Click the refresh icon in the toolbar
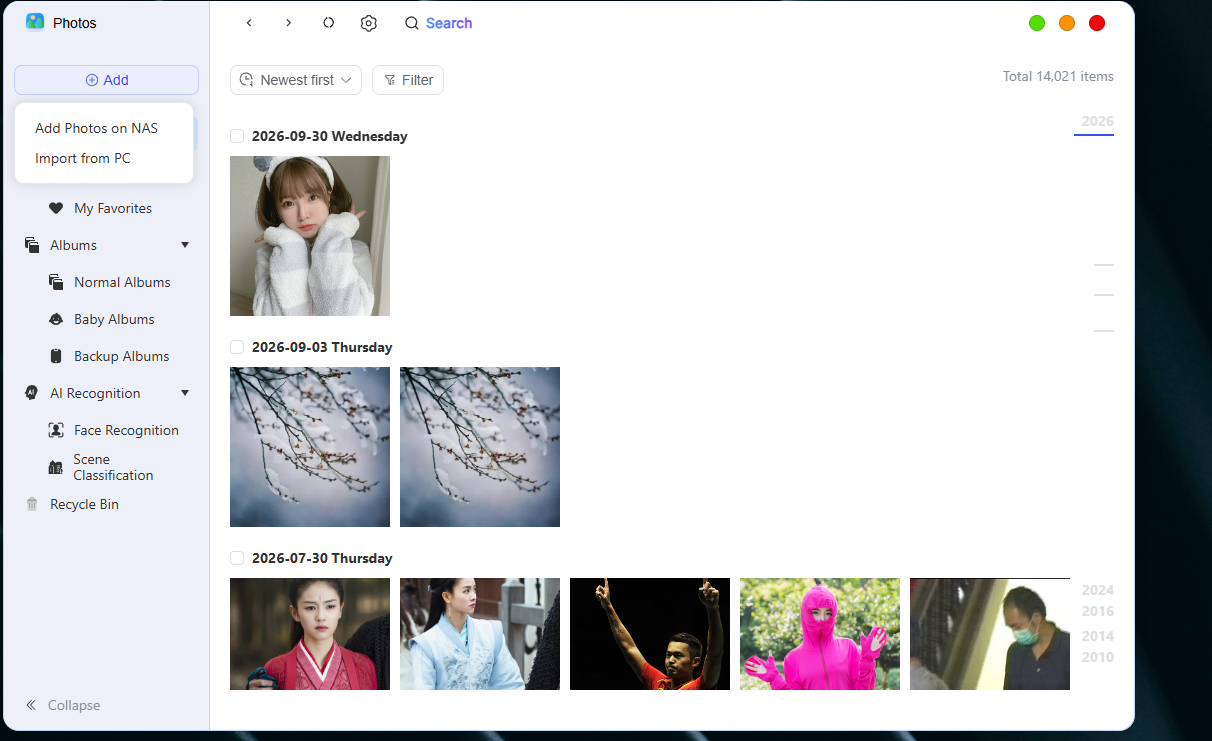The height and width of the screenshot is (741, 1212). pos(328,23)
